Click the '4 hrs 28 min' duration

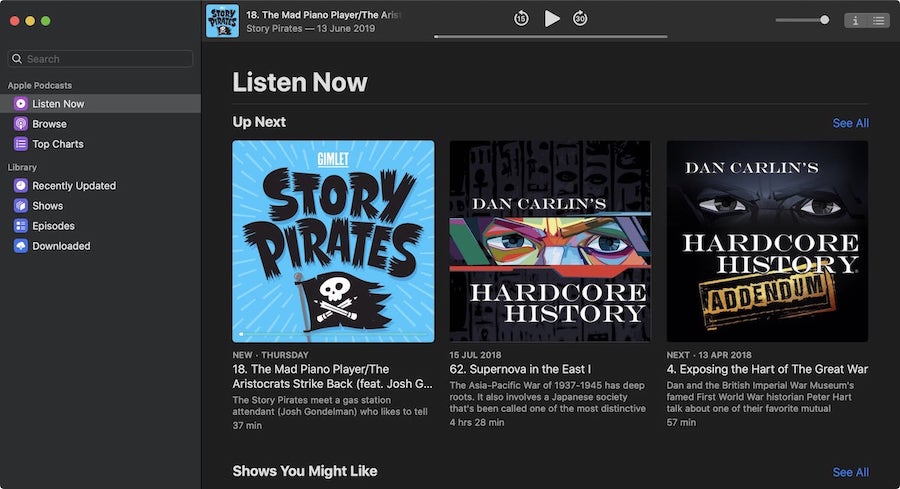point(477,422)
